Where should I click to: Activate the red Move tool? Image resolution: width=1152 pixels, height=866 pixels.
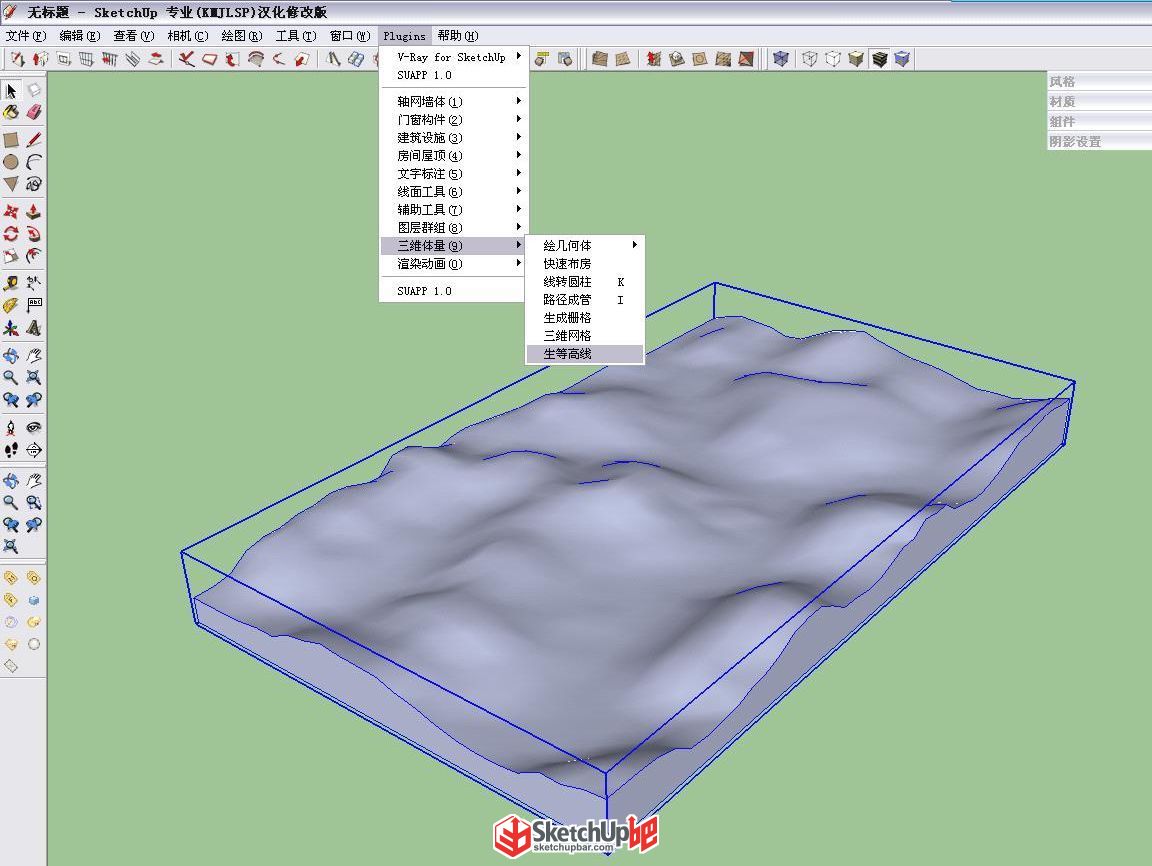pos(11,212)
